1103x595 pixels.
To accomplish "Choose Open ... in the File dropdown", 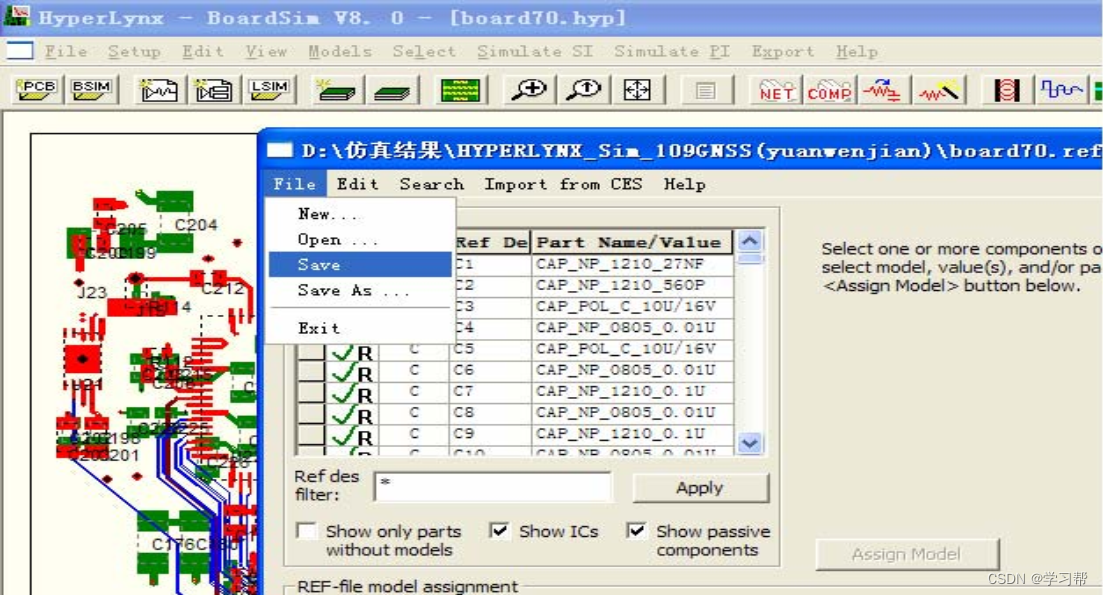I will pos(360,239).
